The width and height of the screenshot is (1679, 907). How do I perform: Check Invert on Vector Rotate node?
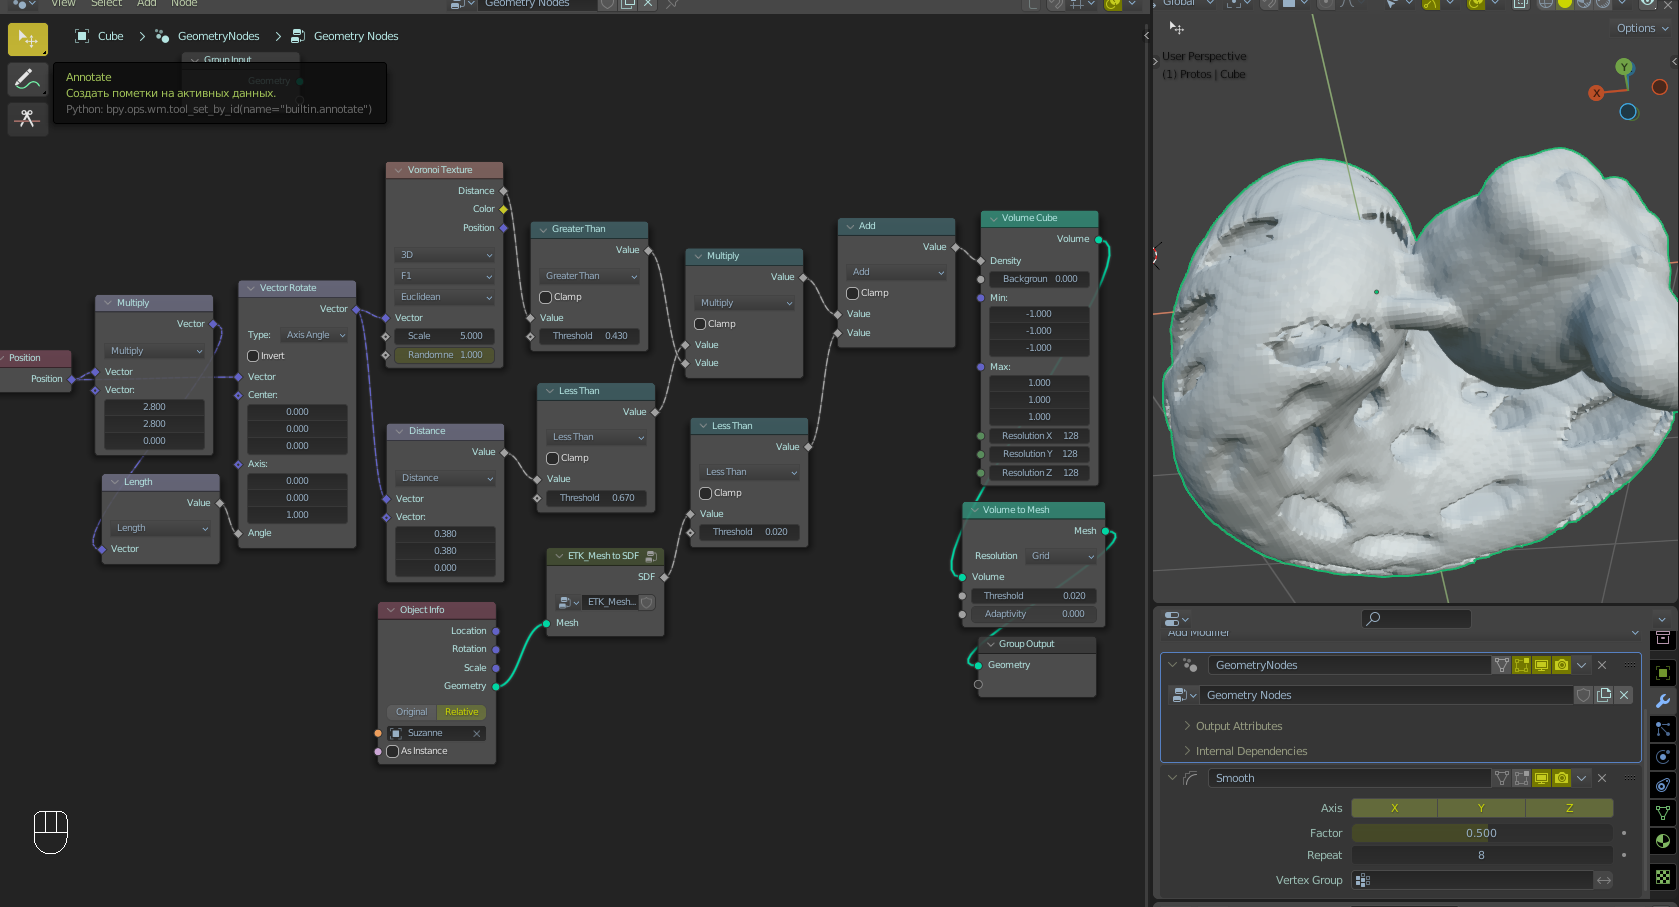[x=254, y=356]
